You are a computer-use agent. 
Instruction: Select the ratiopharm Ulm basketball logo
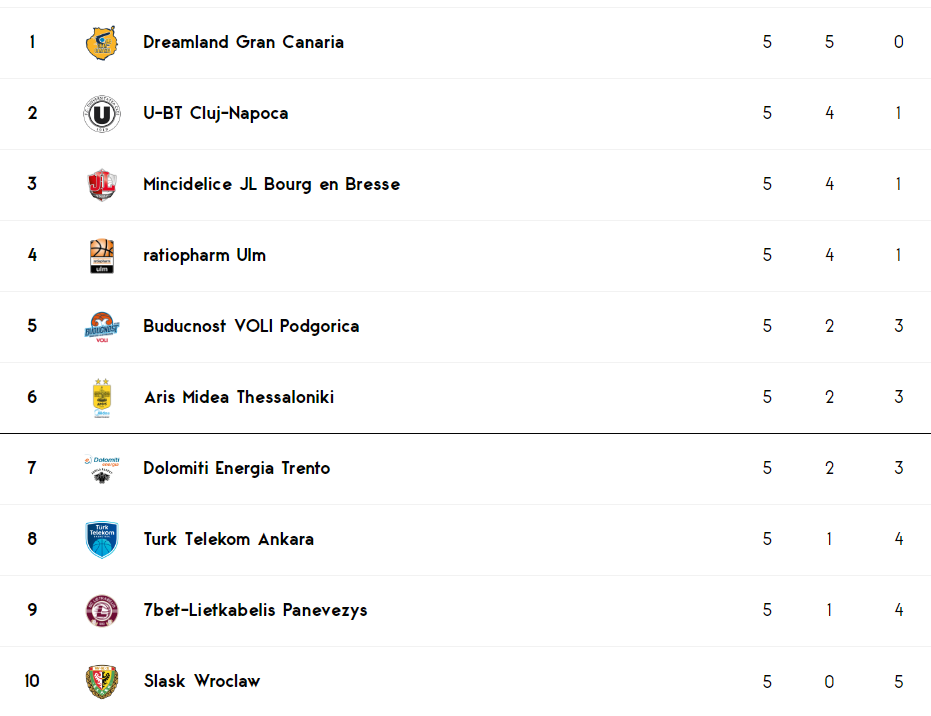tap(102, 256)
